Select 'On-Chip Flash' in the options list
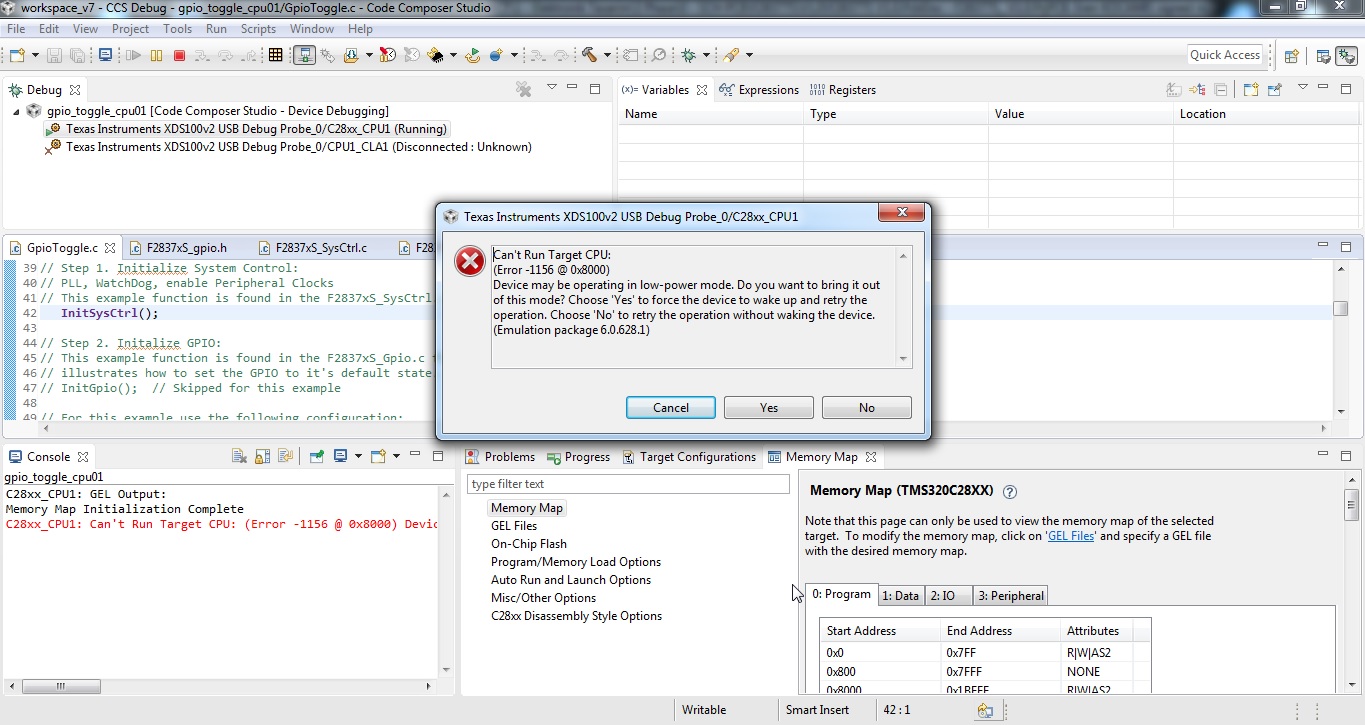1365x725 pixels. pyautogui.click(x=528, y=544)
